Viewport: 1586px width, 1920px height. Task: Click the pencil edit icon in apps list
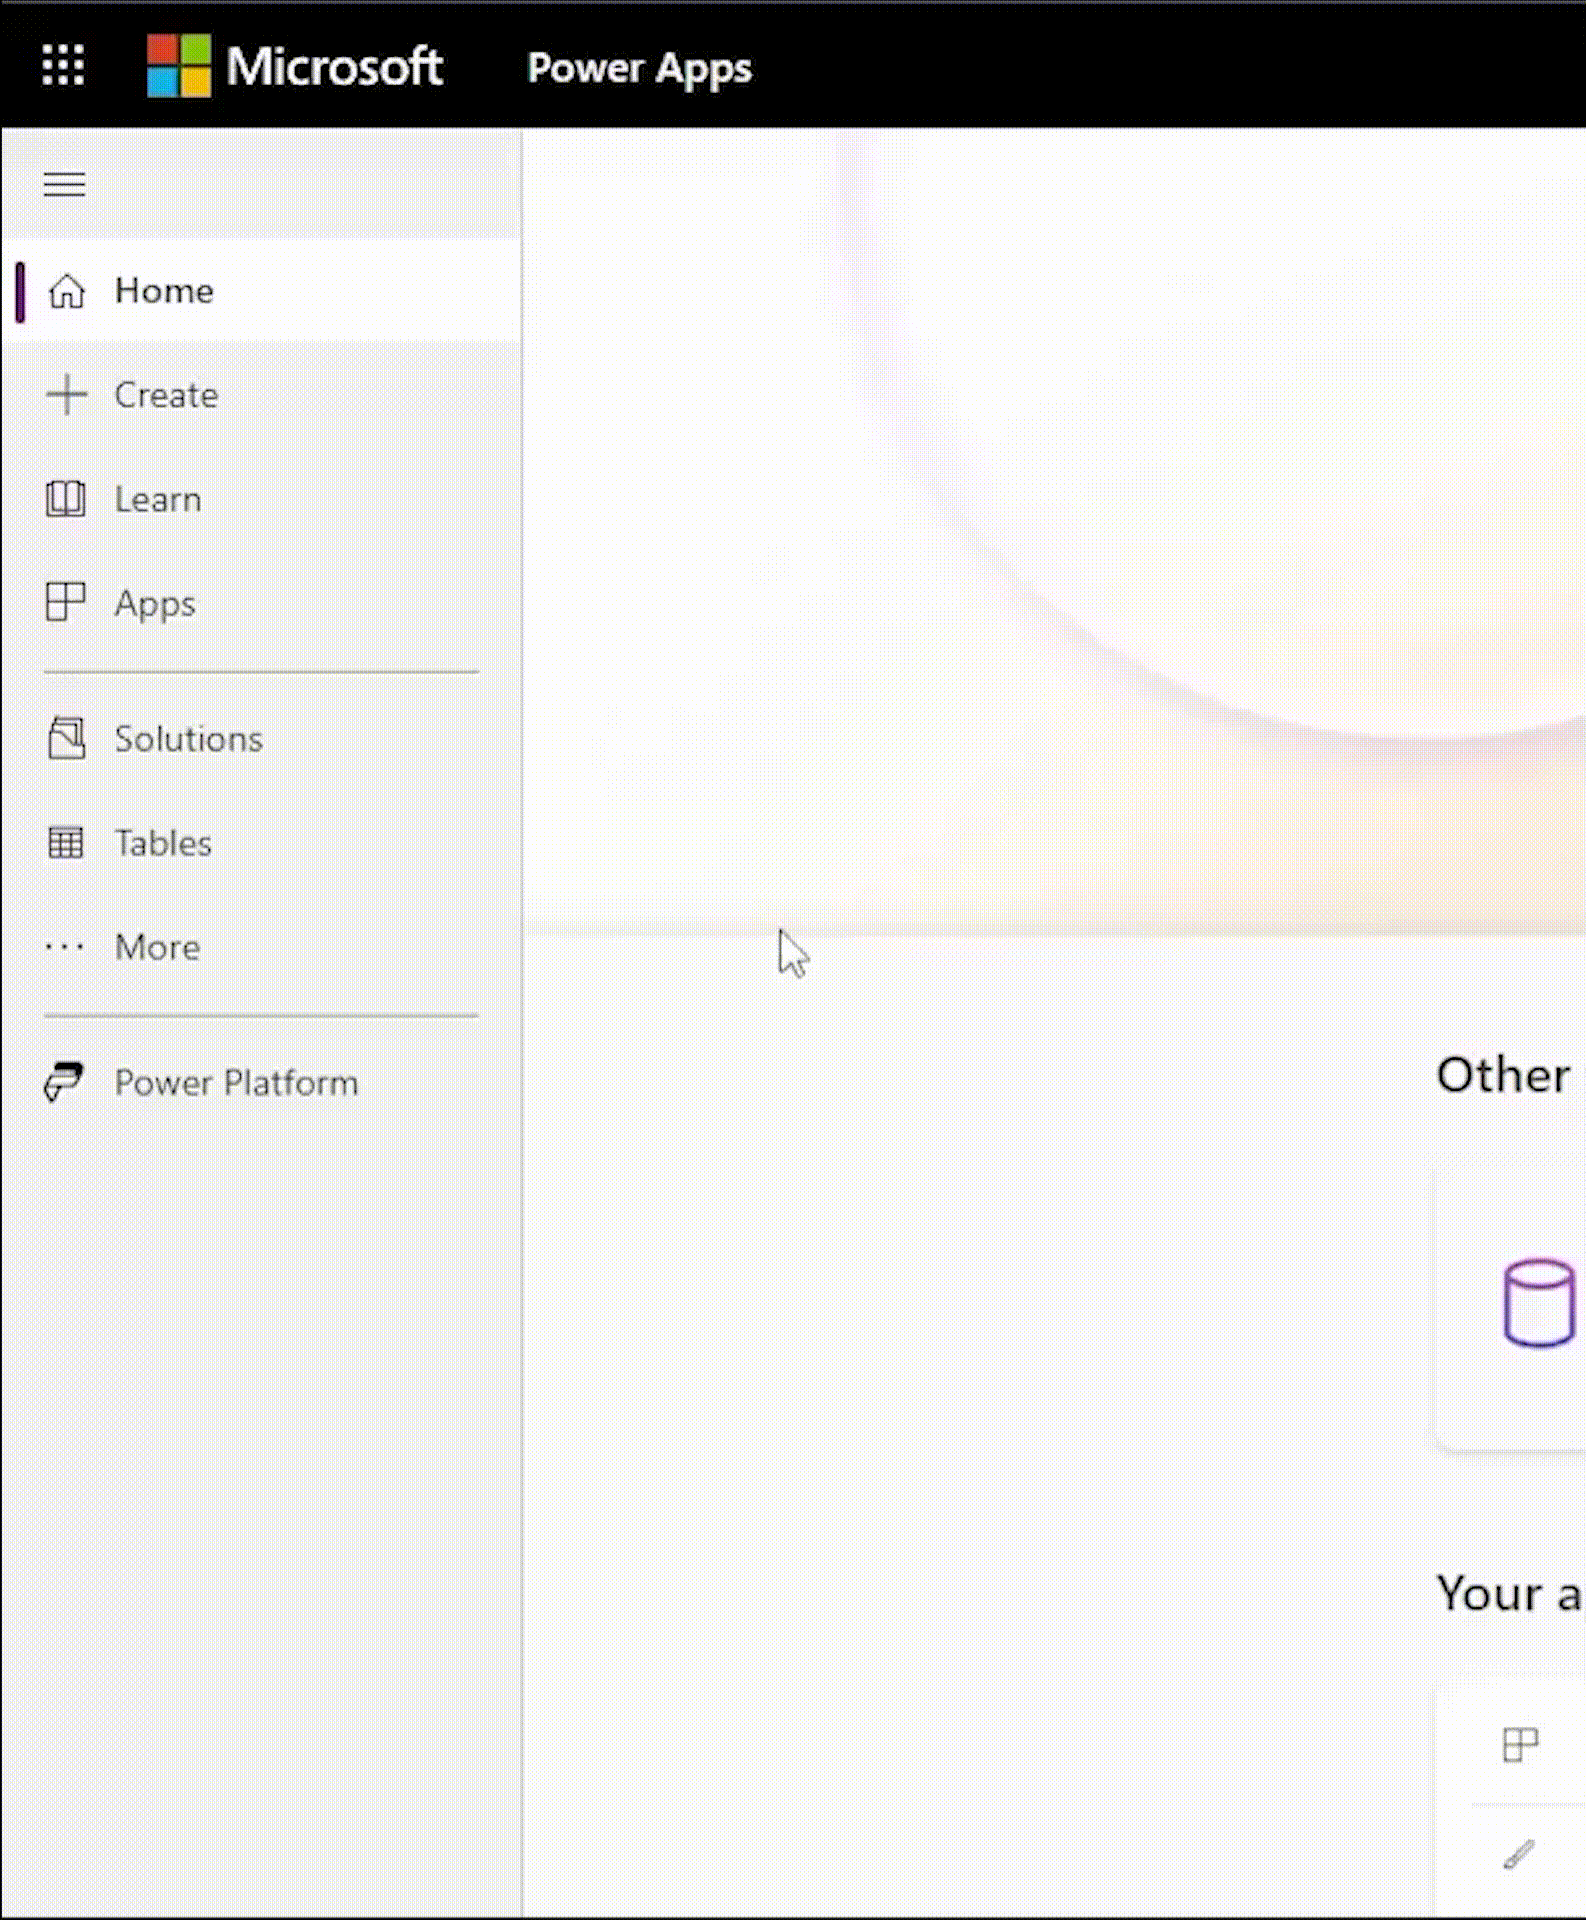1519,1855
